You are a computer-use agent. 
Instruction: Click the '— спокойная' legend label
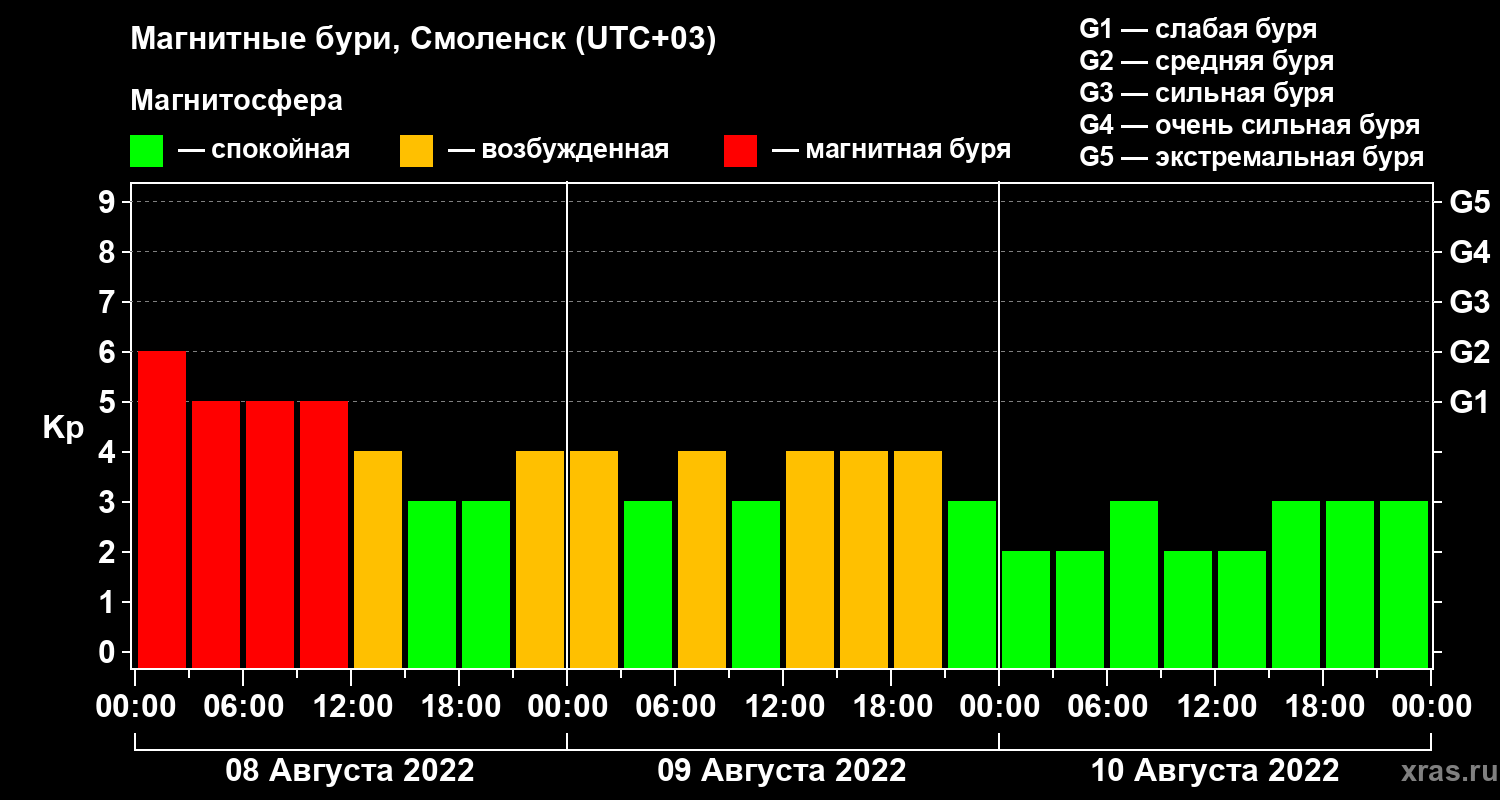(264, 150)
